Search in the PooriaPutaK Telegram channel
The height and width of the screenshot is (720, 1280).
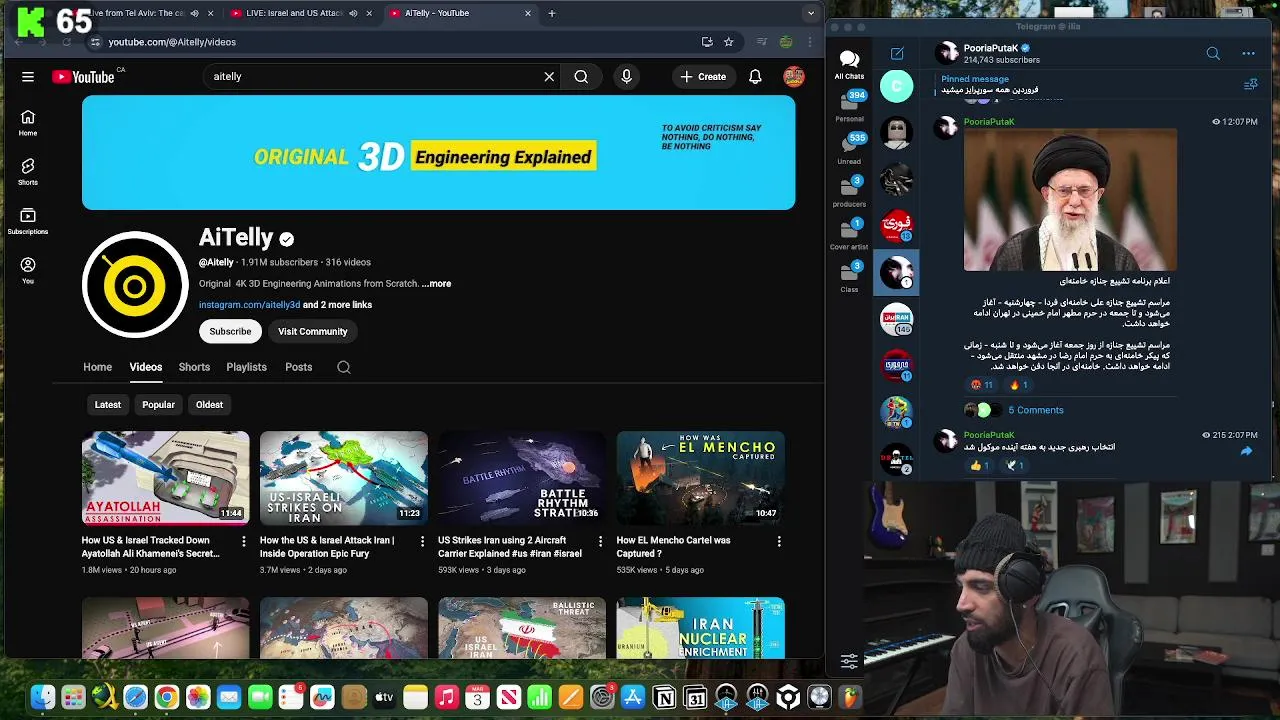(x=1213, y=53)
